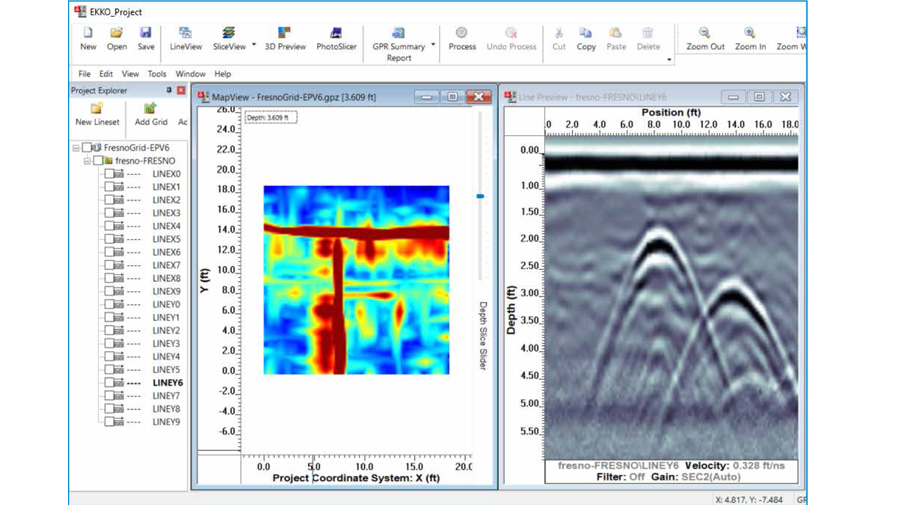898x505 pixels.
Task: Generate a GPR Summary Report
Action: tap(399, 44)
